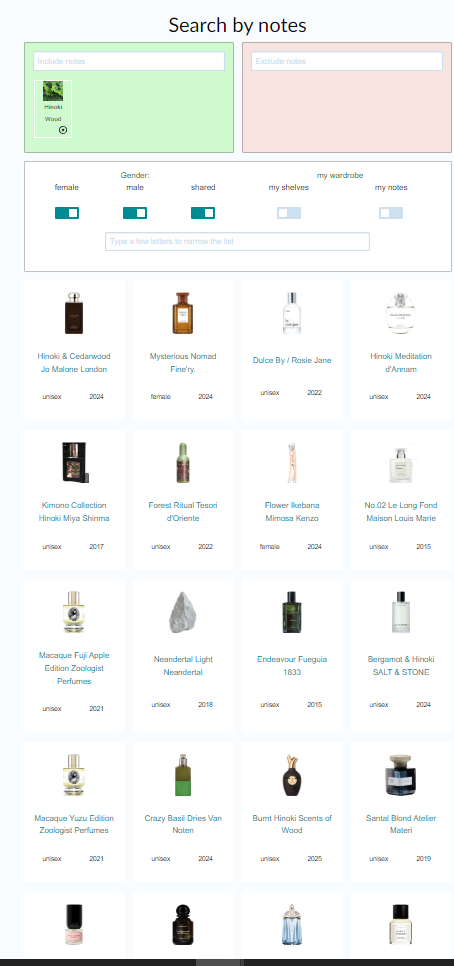Click the Endeavour Fueguia 1833 bottle image
Image resolution: width=454 pixels, height=966 pixels.
292,612
